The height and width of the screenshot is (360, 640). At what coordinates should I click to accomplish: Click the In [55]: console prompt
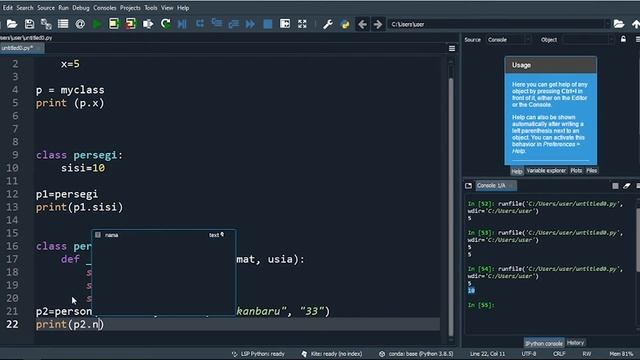[x=481, y=305]
